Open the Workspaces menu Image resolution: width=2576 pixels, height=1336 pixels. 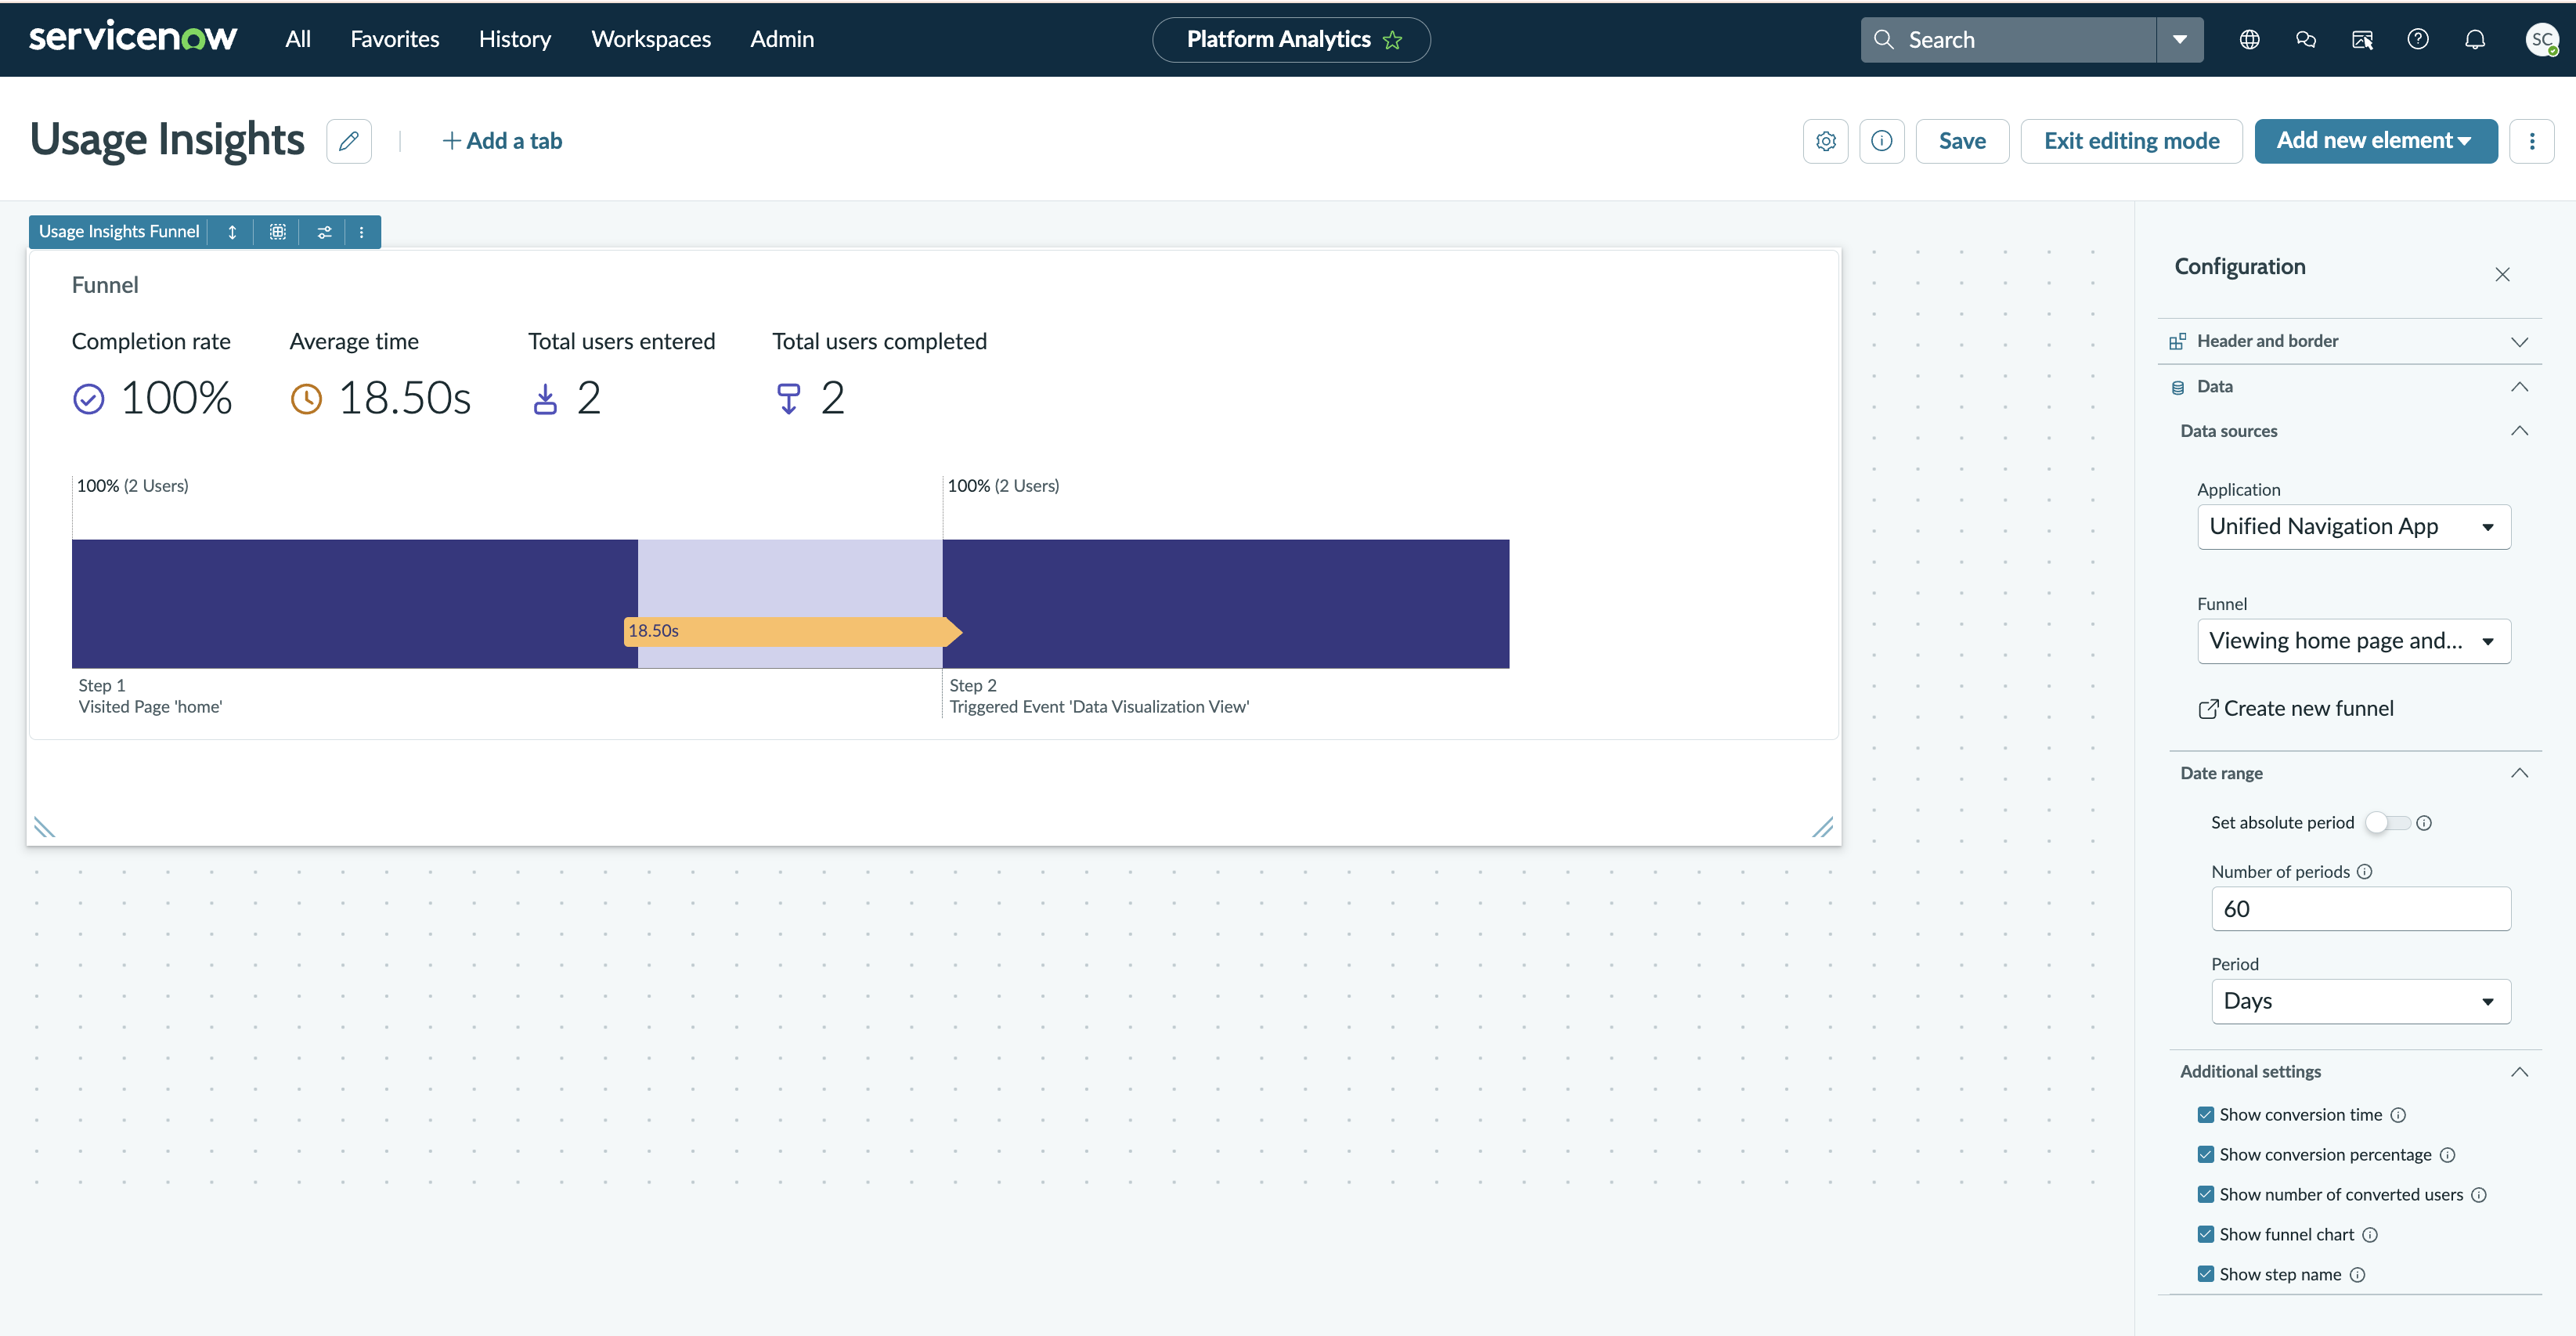[x=651, y=39]
